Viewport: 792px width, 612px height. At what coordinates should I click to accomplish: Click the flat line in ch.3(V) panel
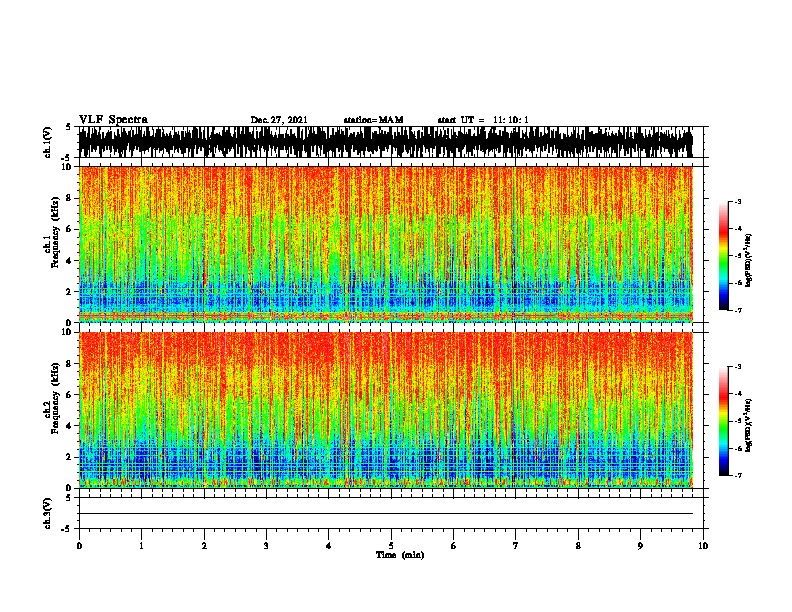point(385,514)
